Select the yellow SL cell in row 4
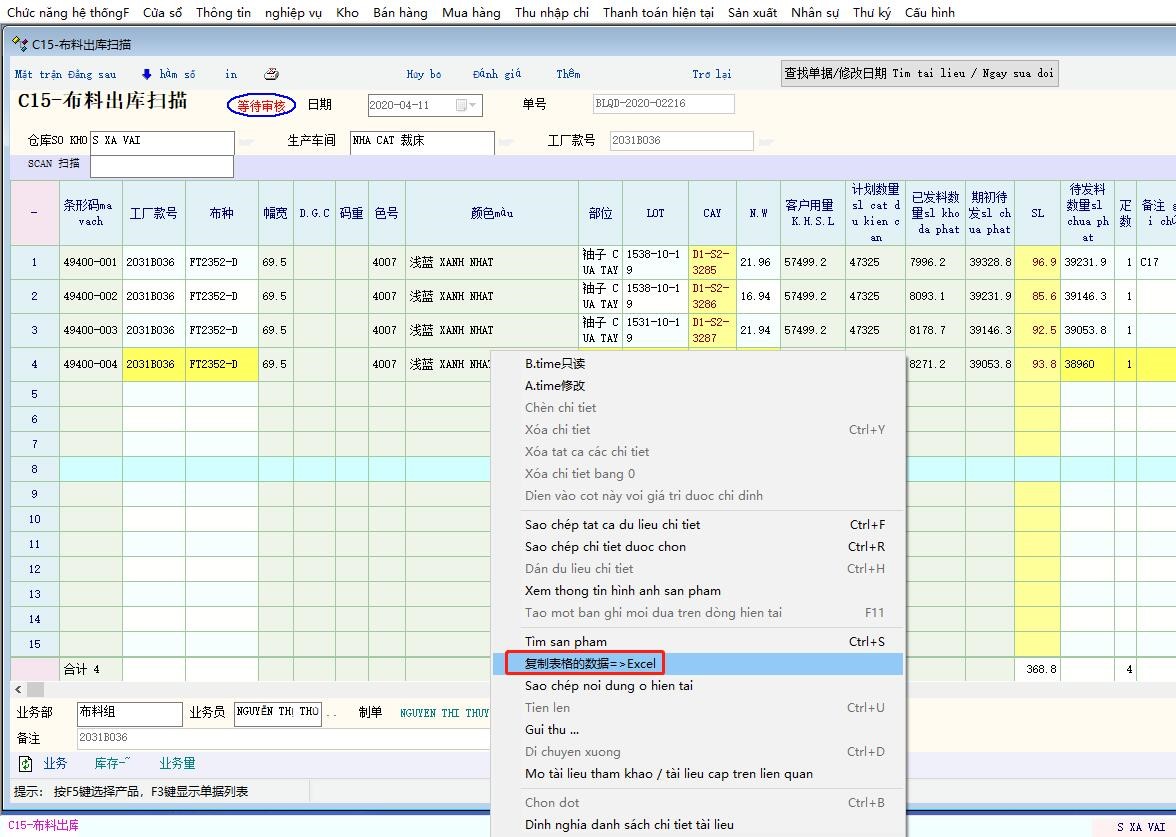The image size is (1176, 837). (1037, 365)
